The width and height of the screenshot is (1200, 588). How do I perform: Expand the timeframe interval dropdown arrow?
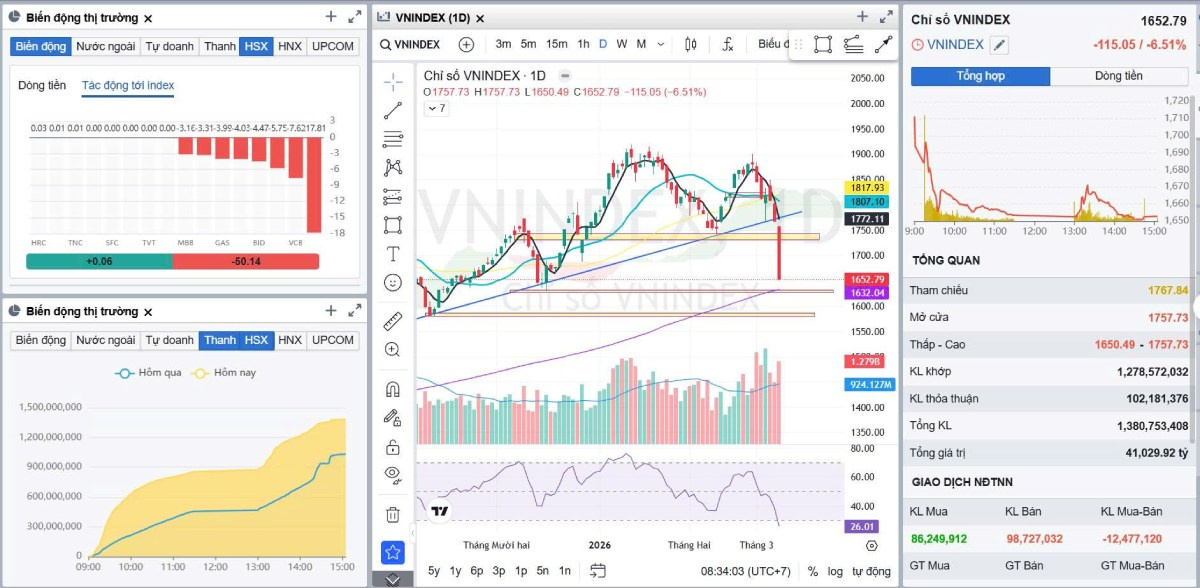tap(659, 44)
